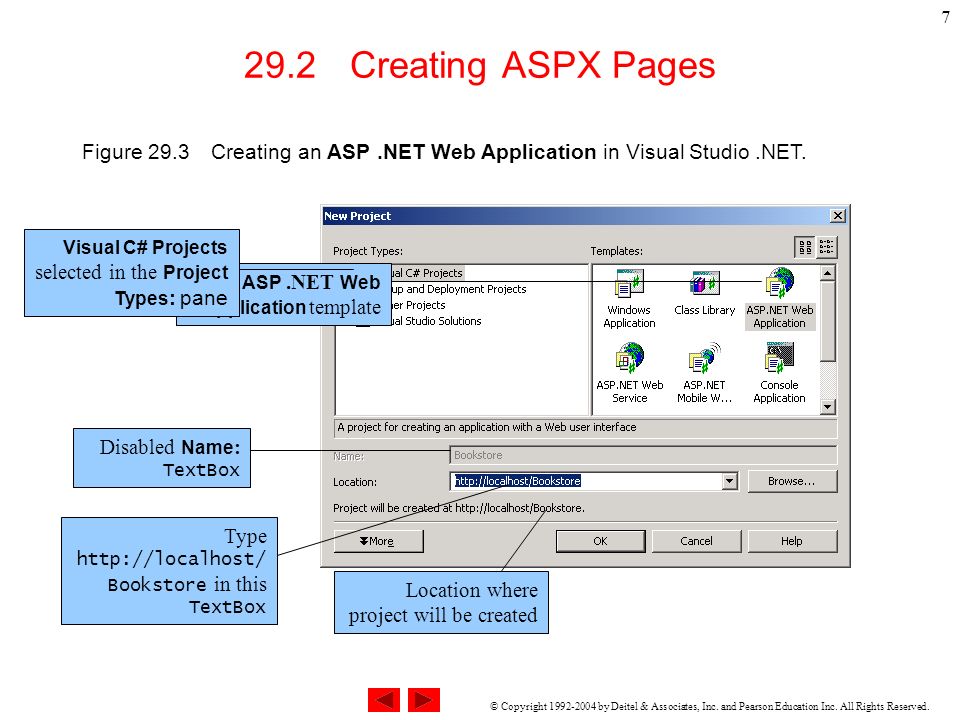Select Visual Studio Solutions project type

coord(437,321)
